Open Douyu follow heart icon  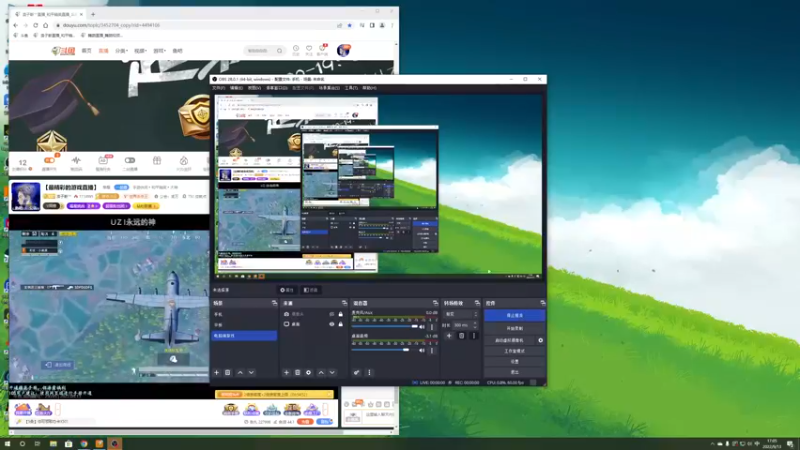[309, 49]
